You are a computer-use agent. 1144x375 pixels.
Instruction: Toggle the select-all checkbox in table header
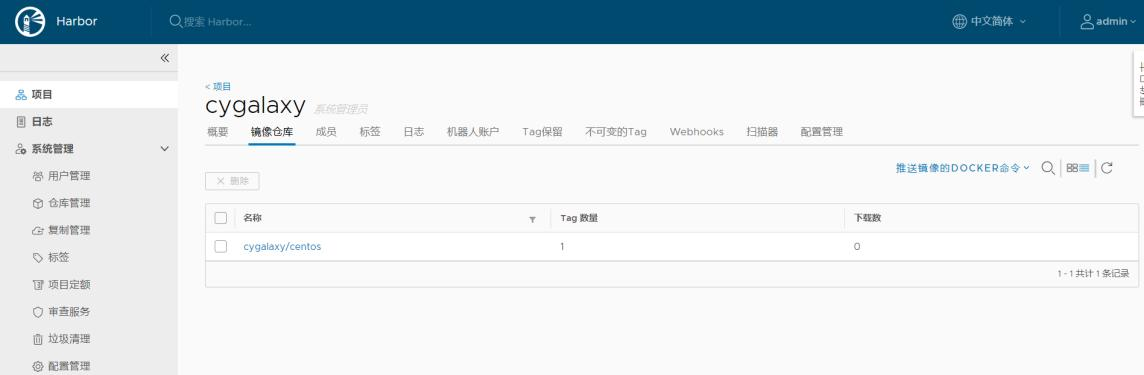coord(221,218)
